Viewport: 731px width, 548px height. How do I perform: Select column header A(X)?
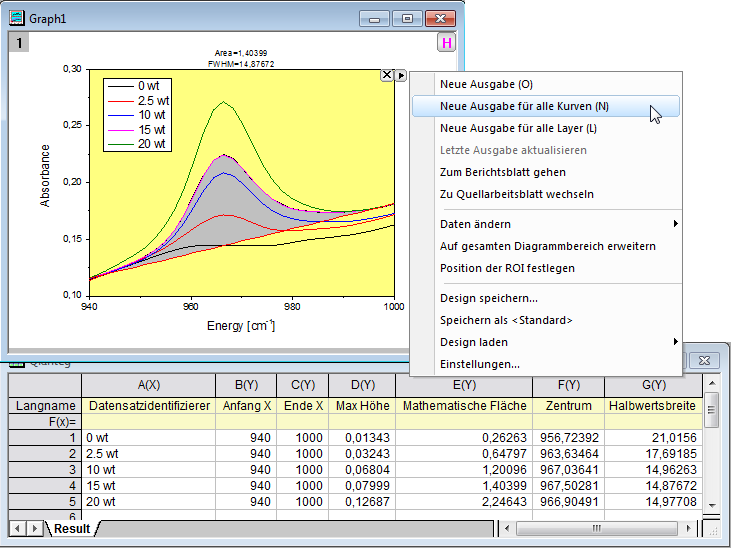(149, 385)
